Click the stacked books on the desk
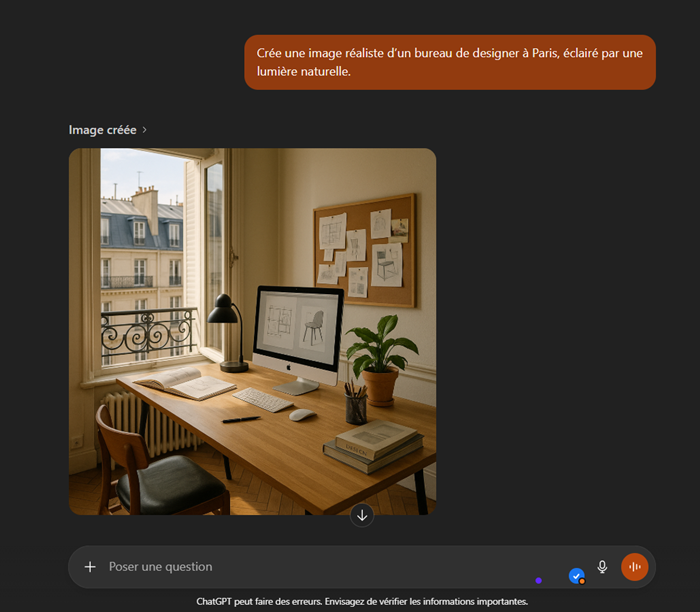Image resolution: width=700 pixels, height=612 pixels. (374, 445)
